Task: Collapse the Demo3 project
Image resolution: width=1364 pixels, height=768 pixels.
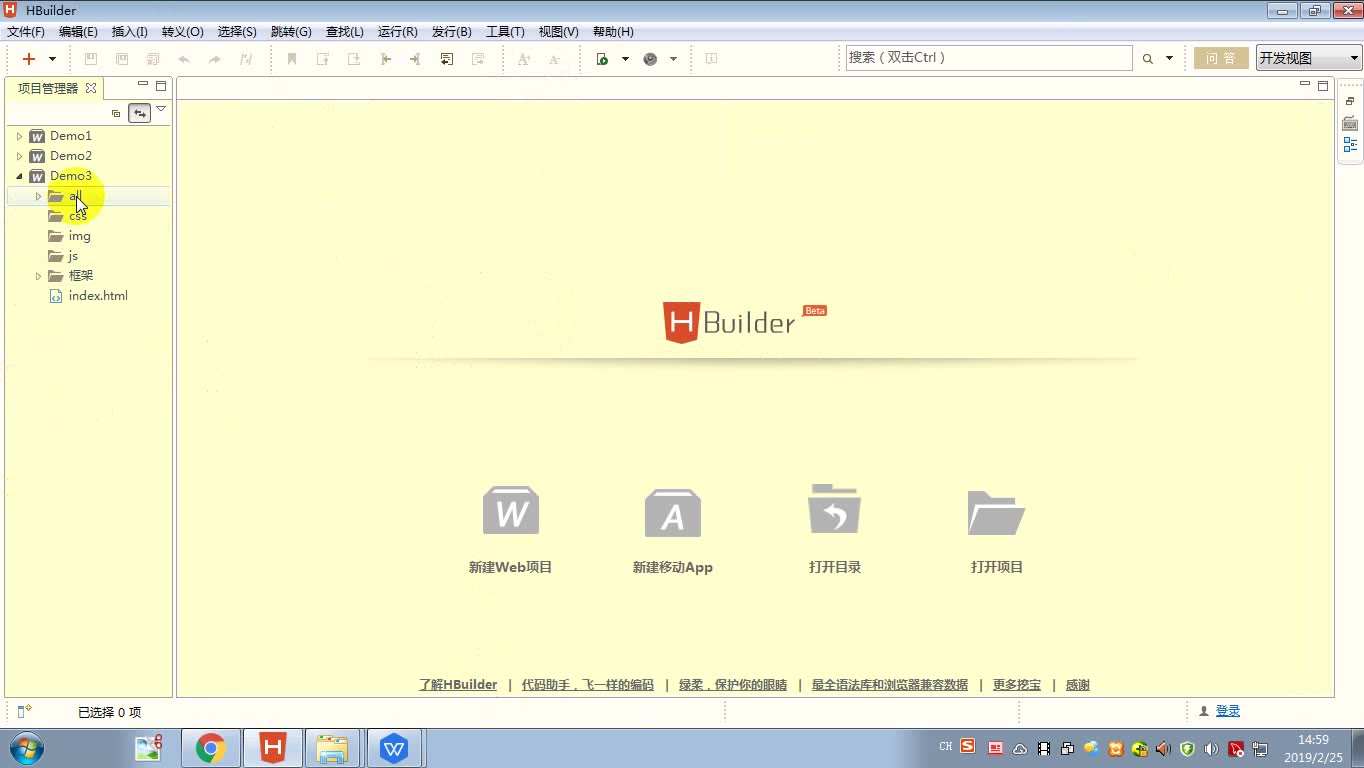Action: pyautogui.click(x=19, y=176)
